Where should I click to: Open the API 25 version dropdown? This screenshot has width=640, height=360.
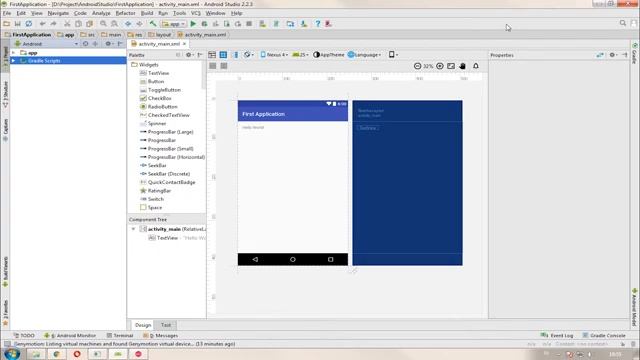click(x=300, y=55)
